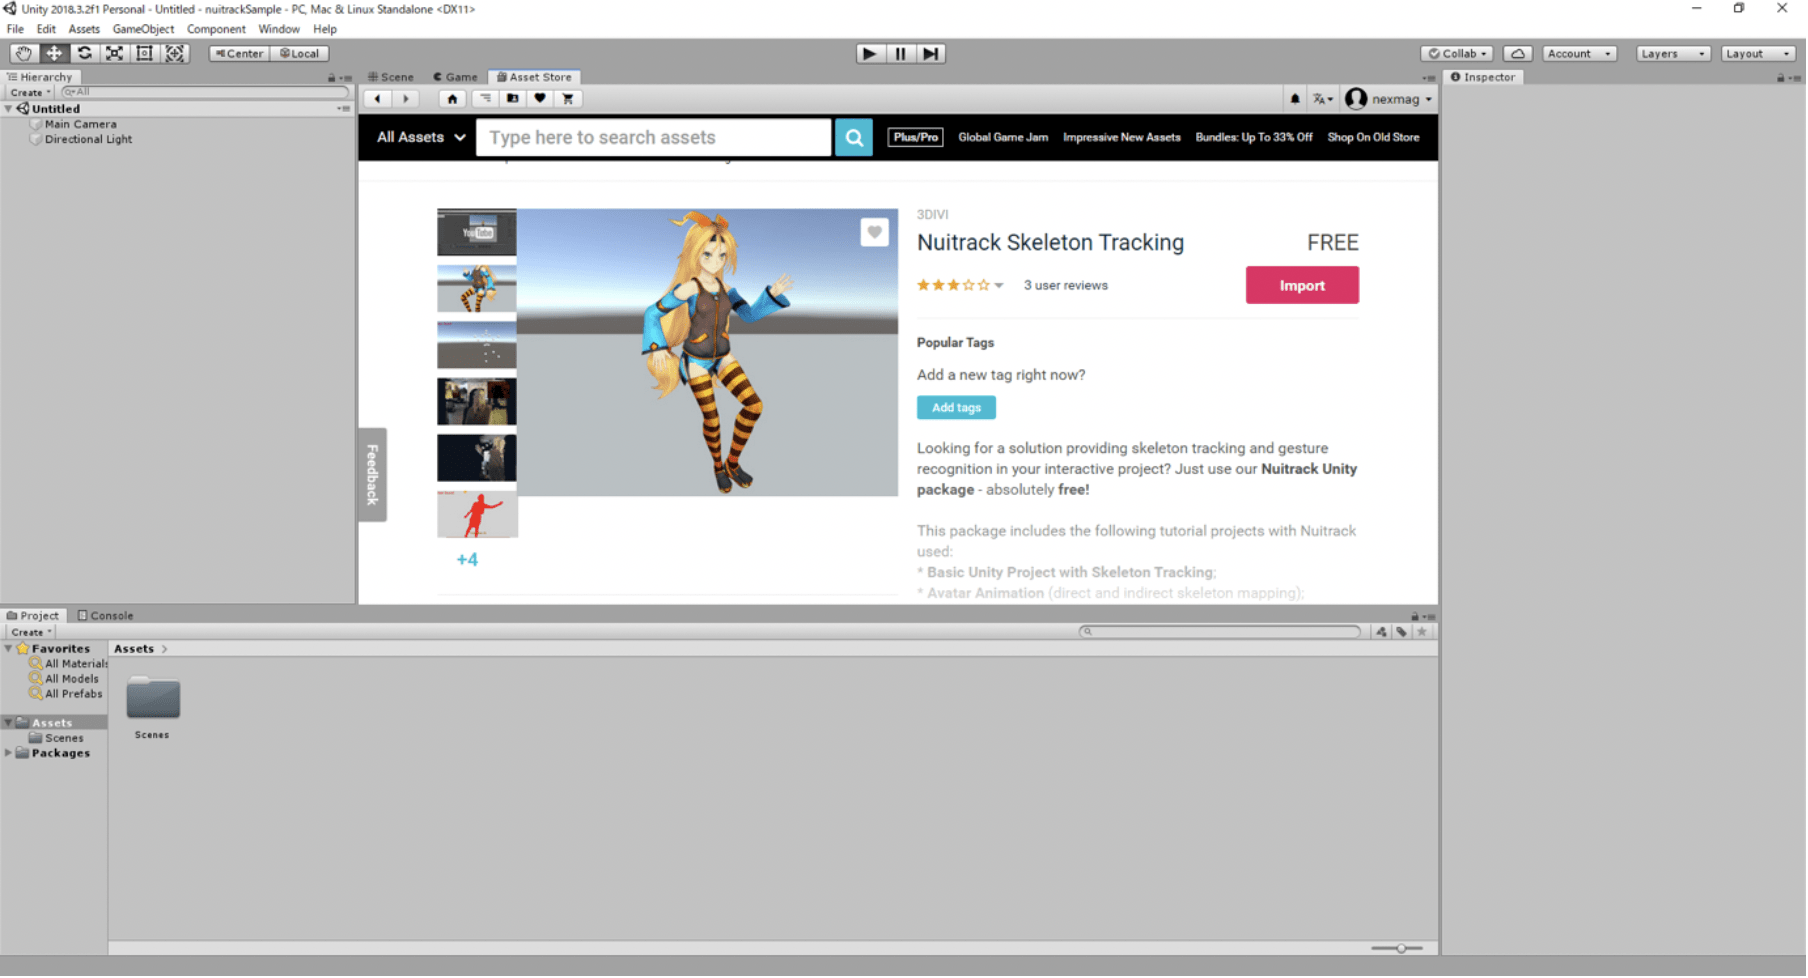Image resolution: width=1808 pixels, height=978 pixels.
Task: Open the Scenes folder thumbnail
Action: 152,700
